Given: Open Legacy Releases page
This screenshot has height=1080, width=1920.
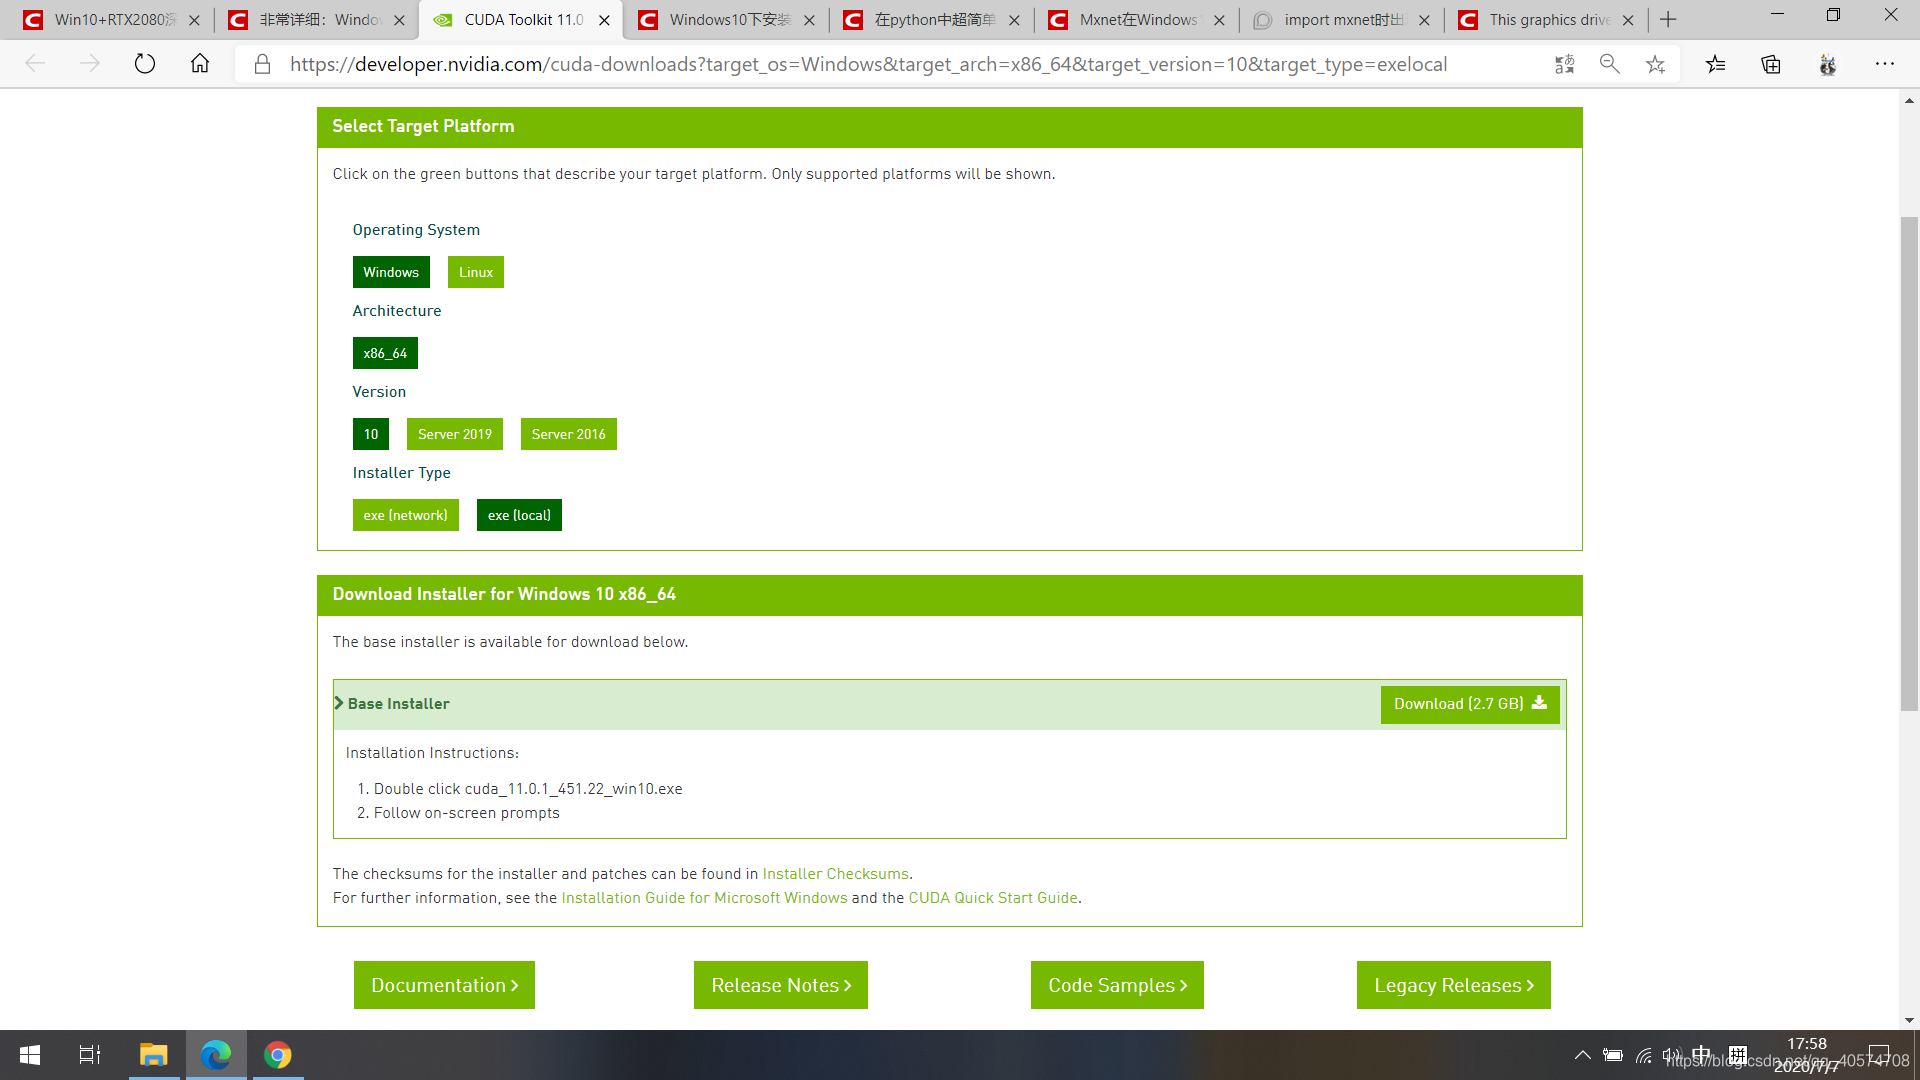Looking at the screenshot, I should point(1452,985).
